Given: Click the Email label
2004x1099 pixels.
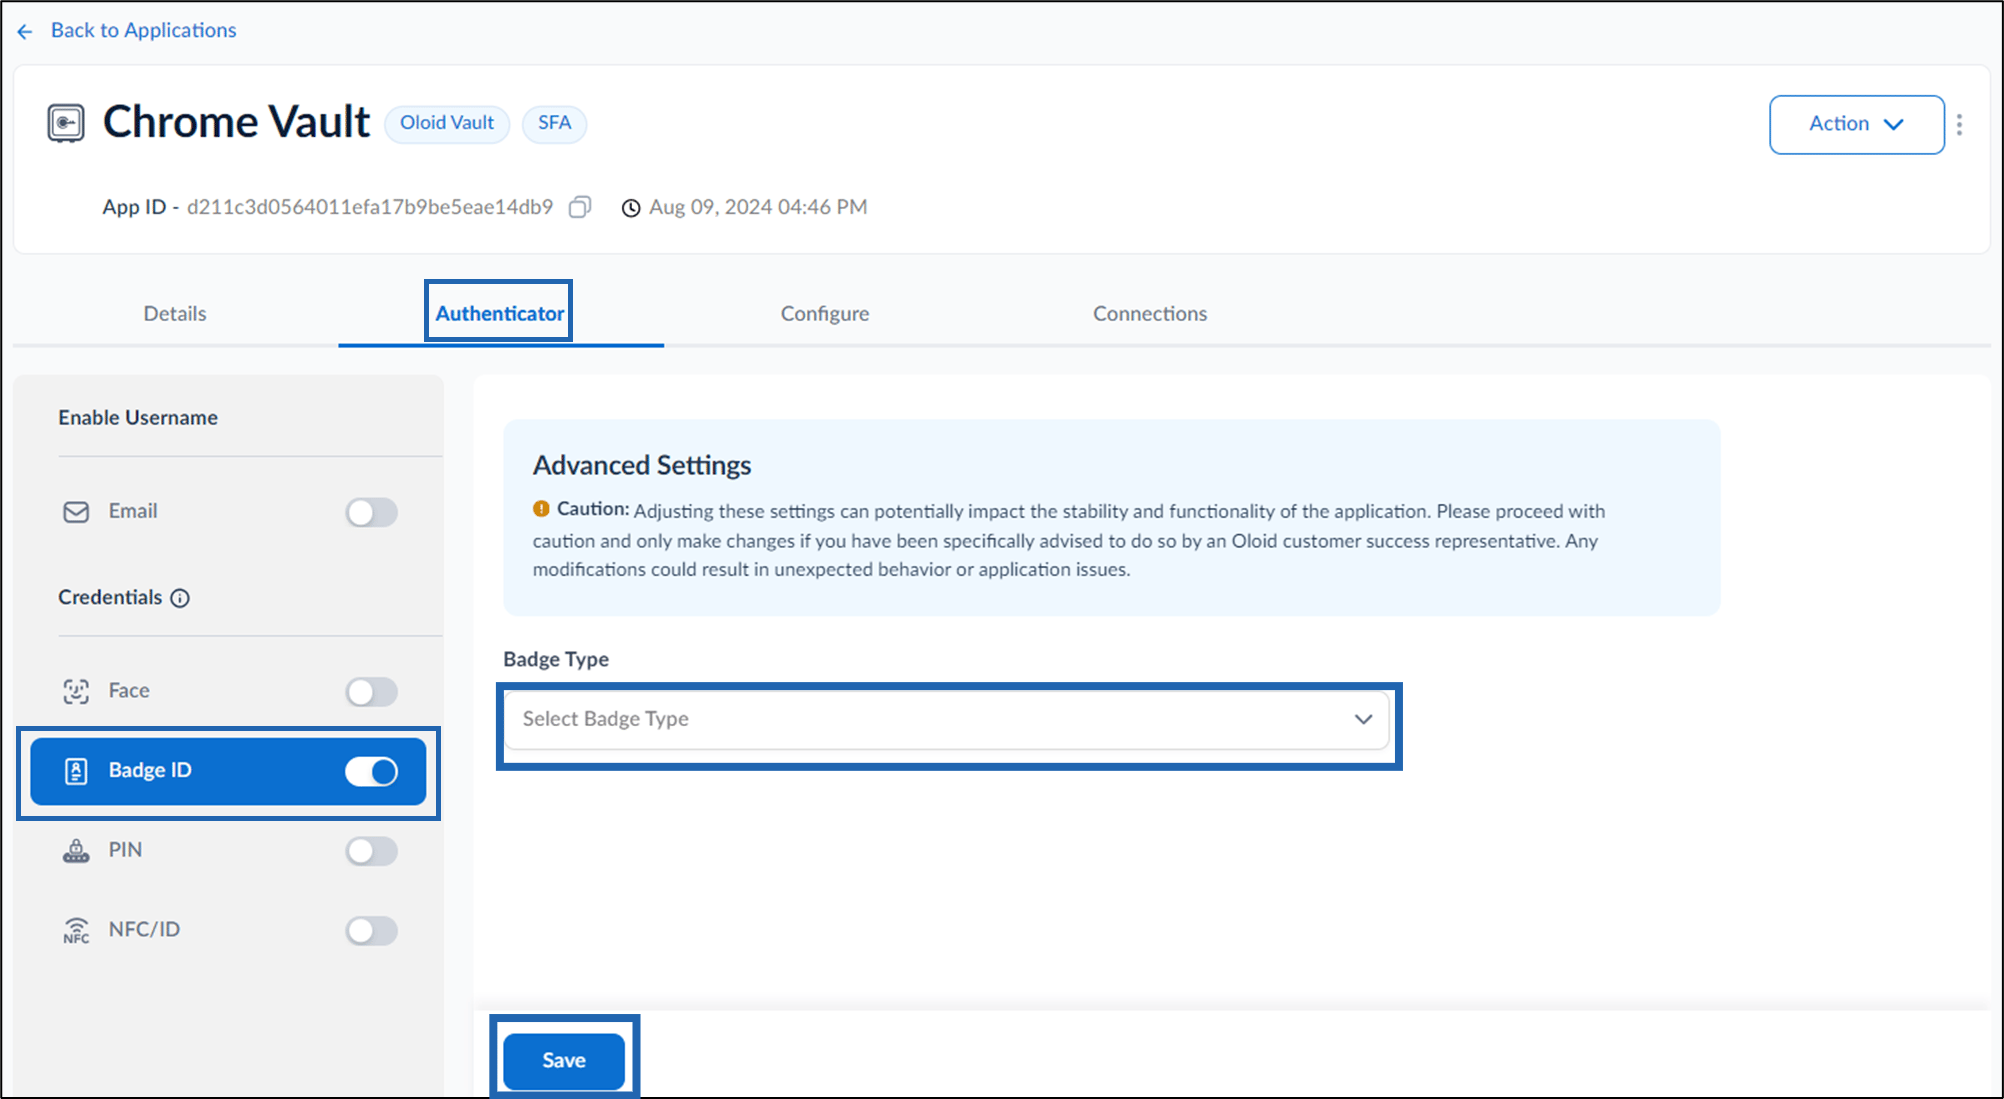Looking at the screenshot, I should (133, 511).
